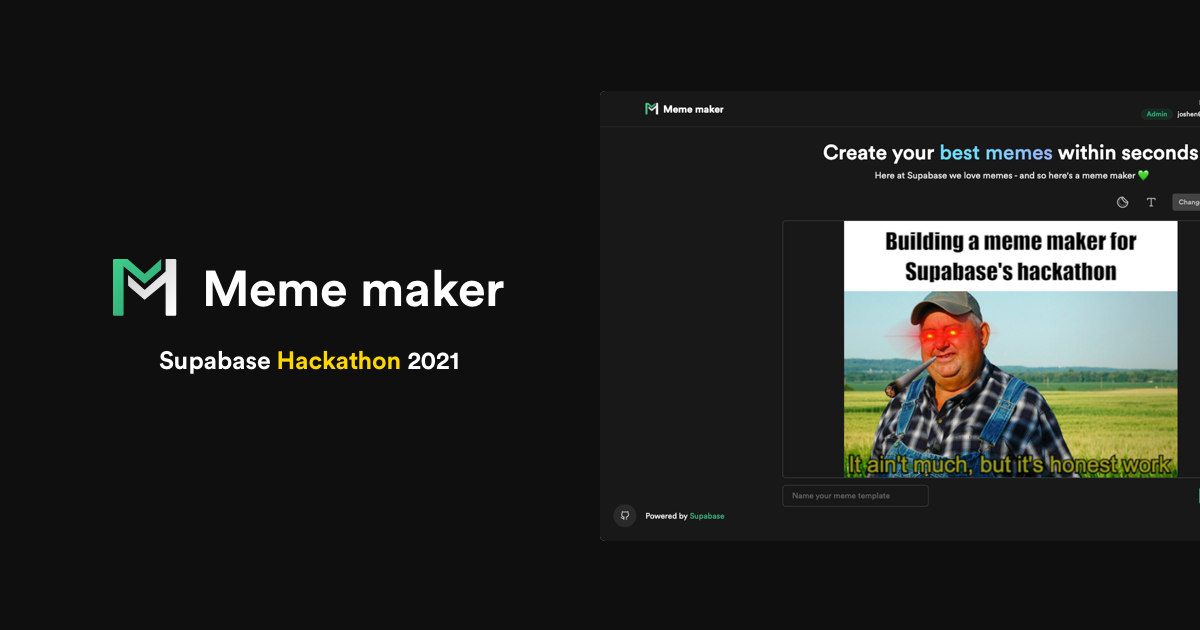The height and width of the screenshot is (630, 1200).
Task: Click the GitHub icon in the app footer
Action: click(x=625, y=516)
